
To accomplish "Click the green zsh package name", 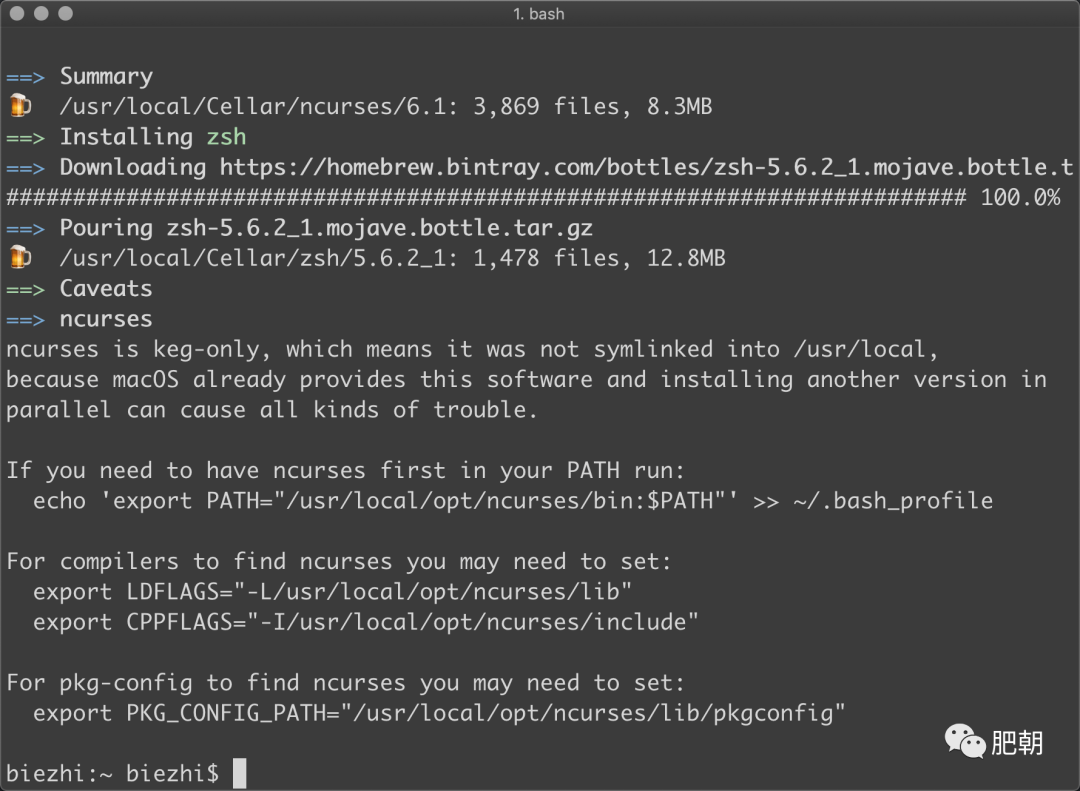I will click(x=227, y=137).
